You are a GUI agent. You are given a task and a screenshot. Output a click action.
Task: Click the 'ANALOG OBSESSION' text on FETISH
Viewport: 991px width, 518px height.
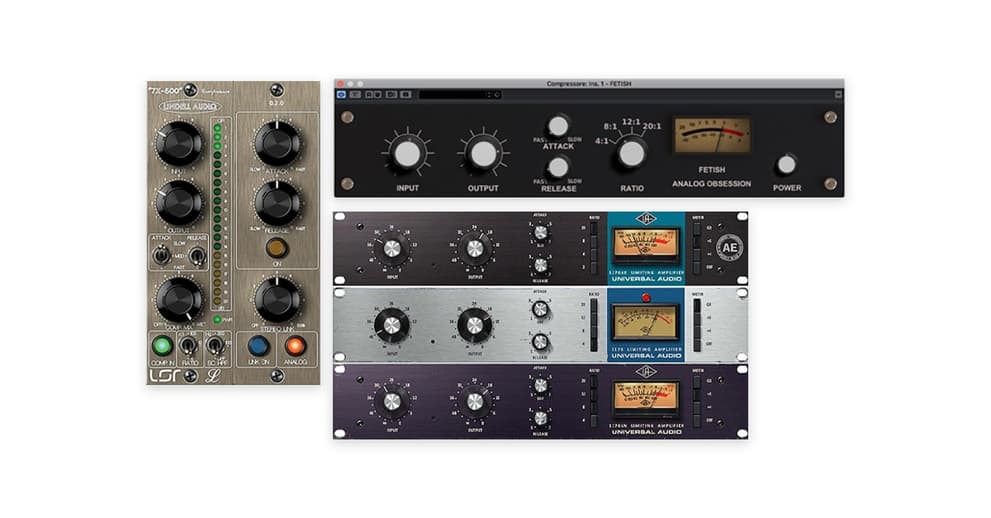[711, 184]
